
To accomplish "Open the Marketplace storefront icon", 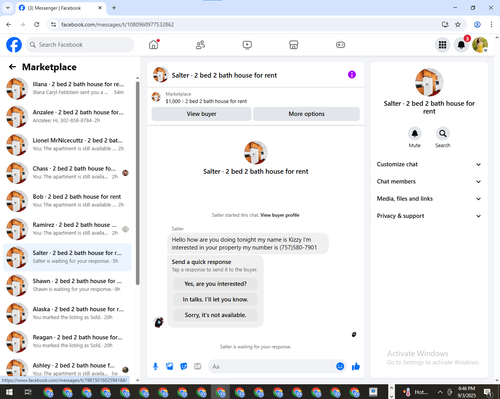I will point(294,45).
